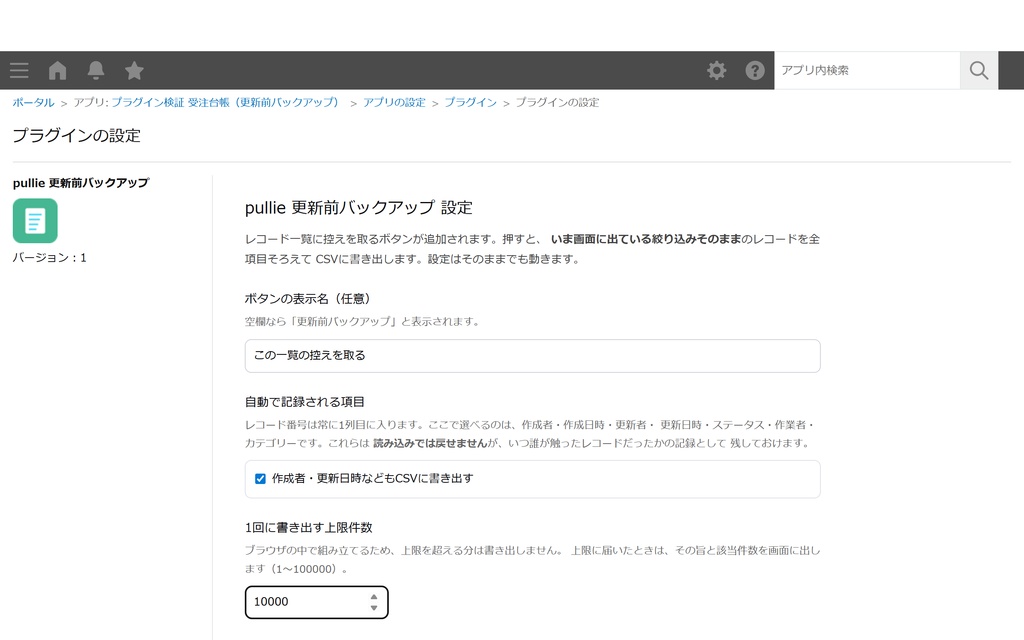Image resolution: width=1024 pixels, height=640 pixels.
Task: Click the sidebar title pullie 更新前バックアップ
Action: pyautogui.click(x=80, y=183)
